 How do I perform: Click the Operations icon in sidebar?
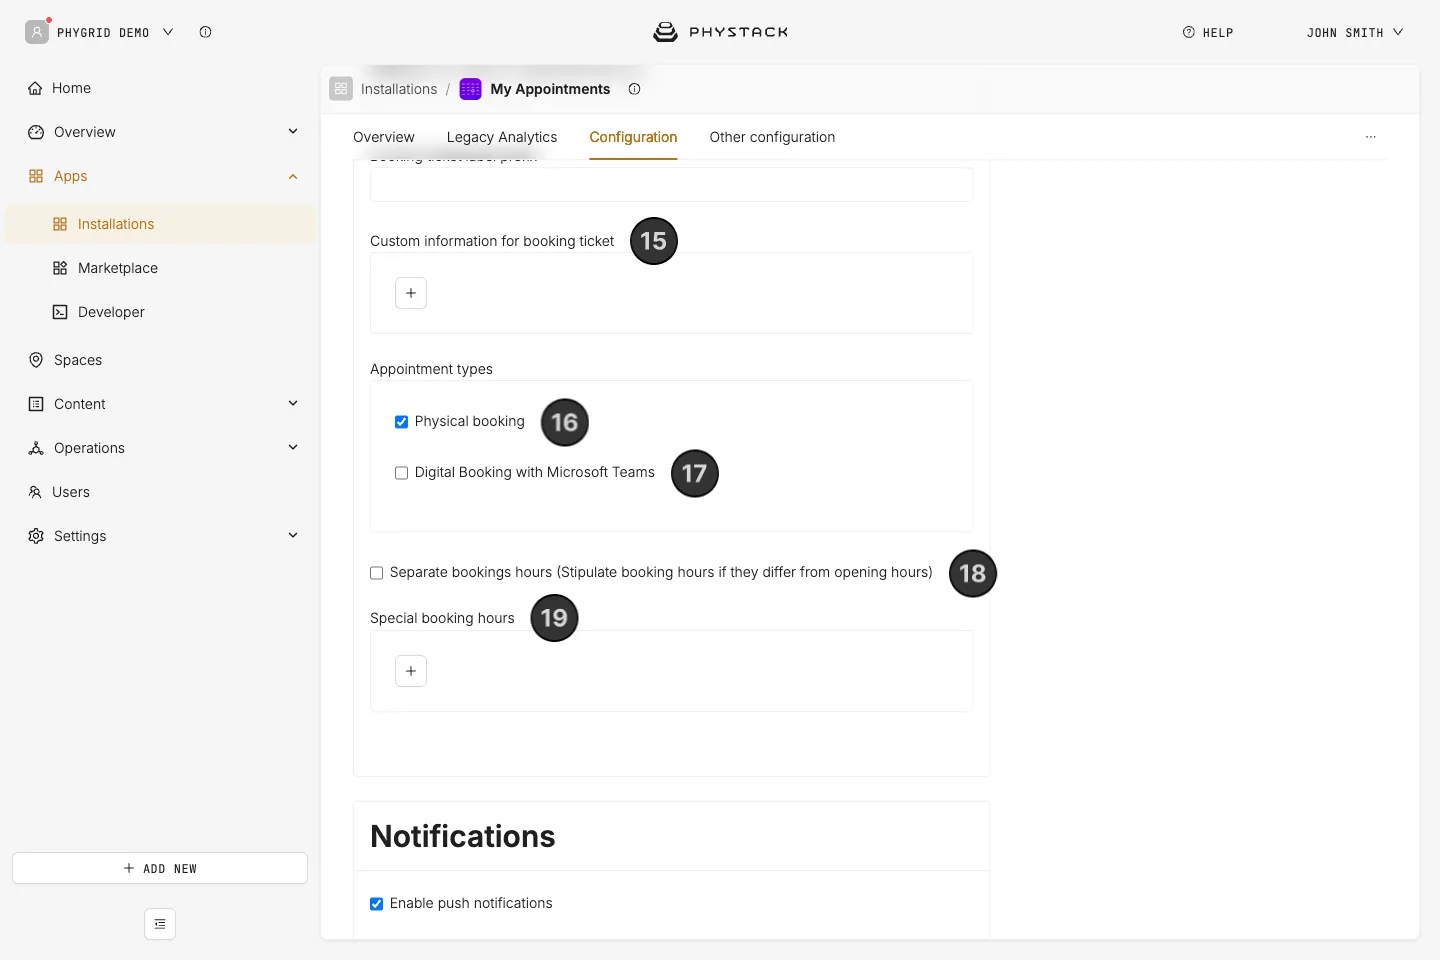36,448
